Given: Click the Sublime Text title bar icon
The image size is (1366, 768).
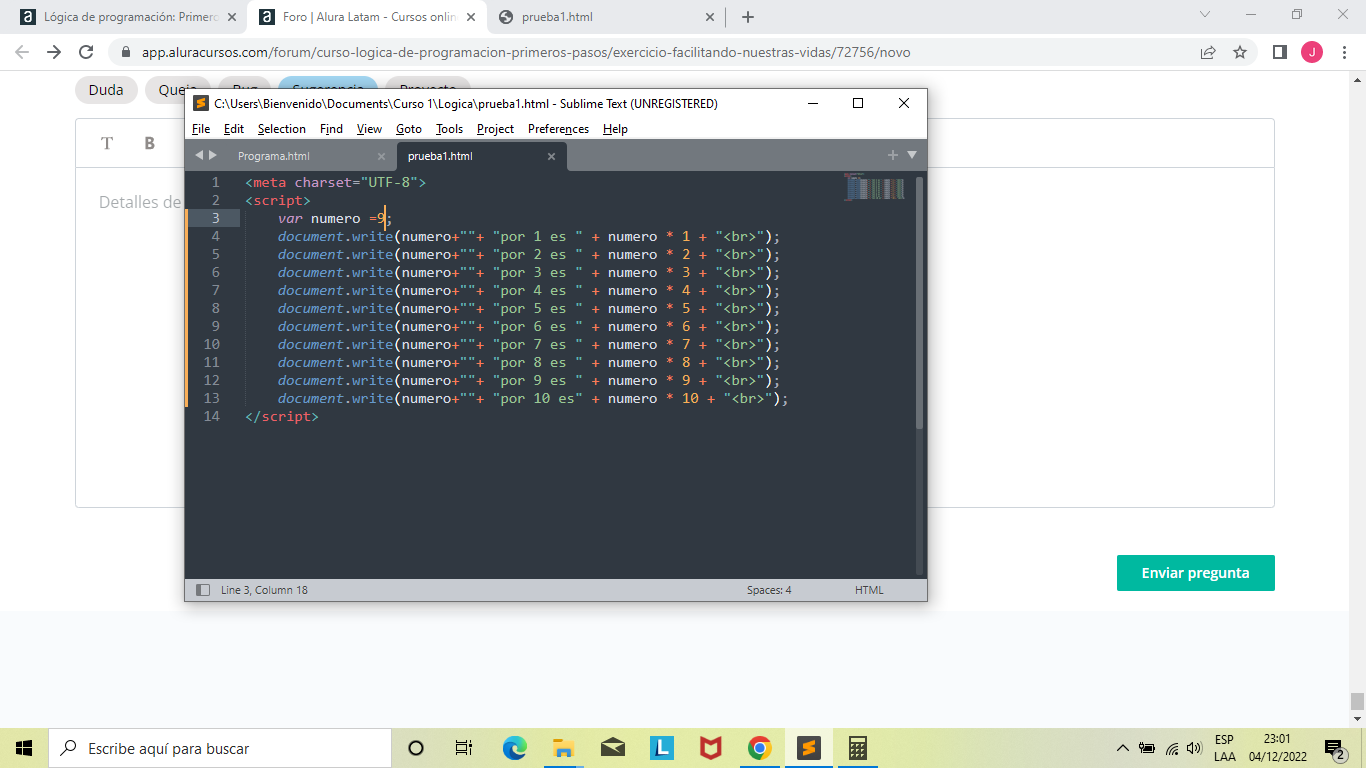Looking at the screenshot, I should pyautogui.click(x=201, y=103).
